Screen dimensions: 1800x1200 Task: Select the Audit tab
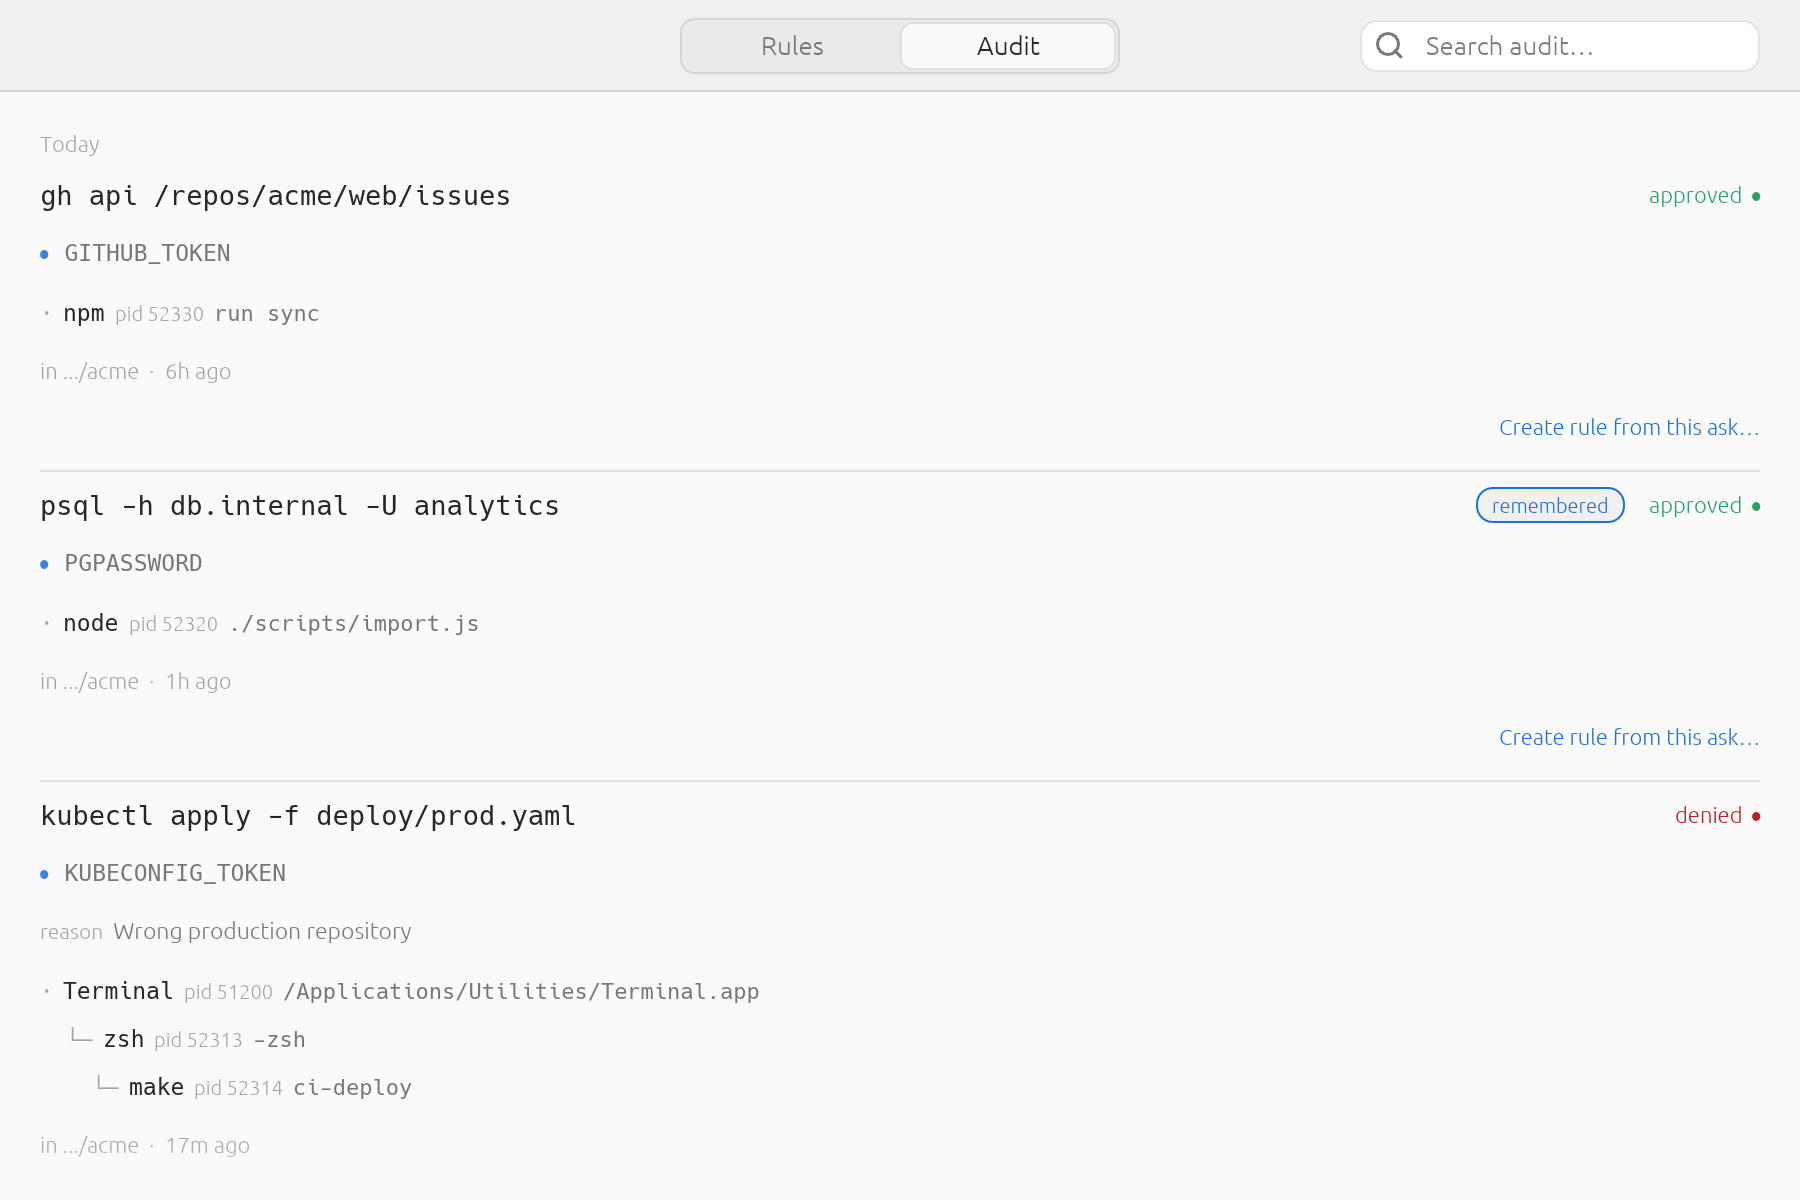(x=1008, y=46)
